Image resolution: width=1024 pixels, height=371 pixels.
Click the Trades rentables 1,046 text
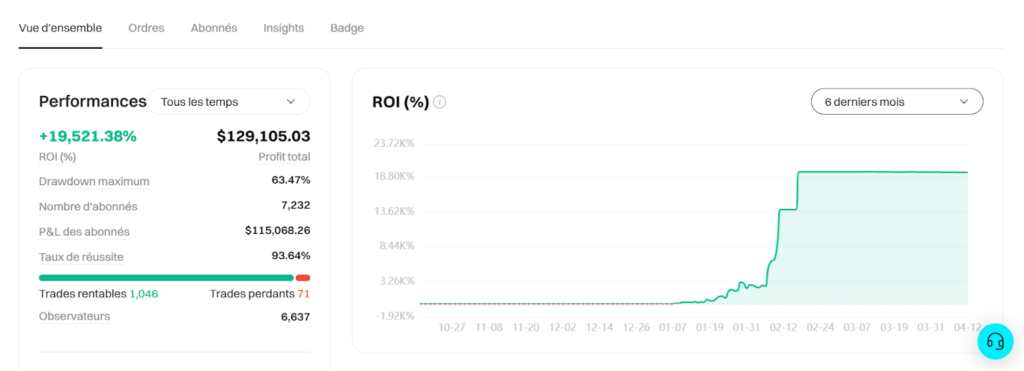(x=99, y=294)
